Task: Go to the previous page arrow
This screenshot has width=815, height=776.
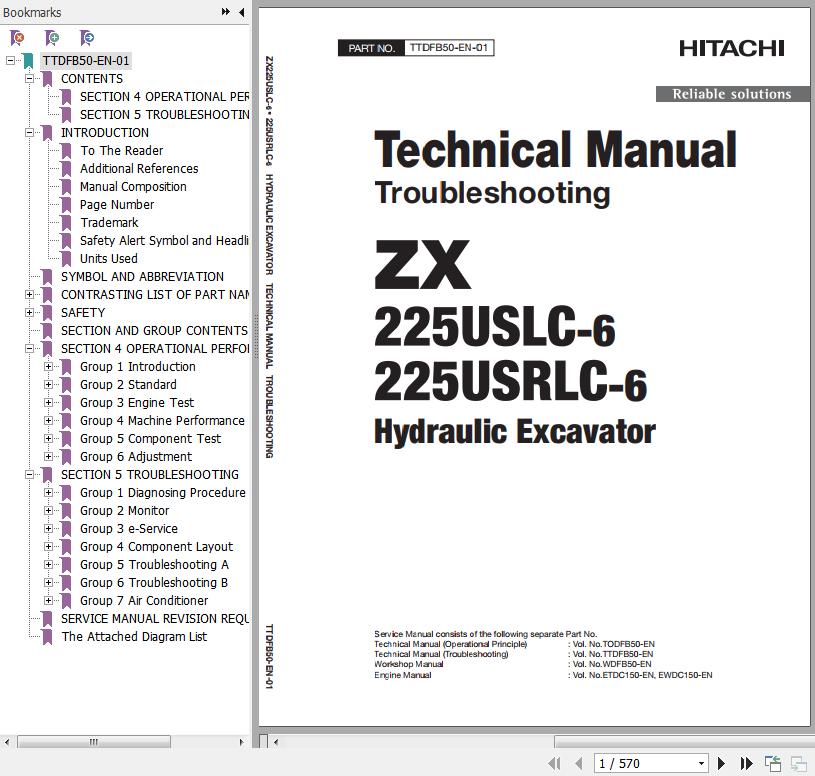Action: tap(579, 763)
